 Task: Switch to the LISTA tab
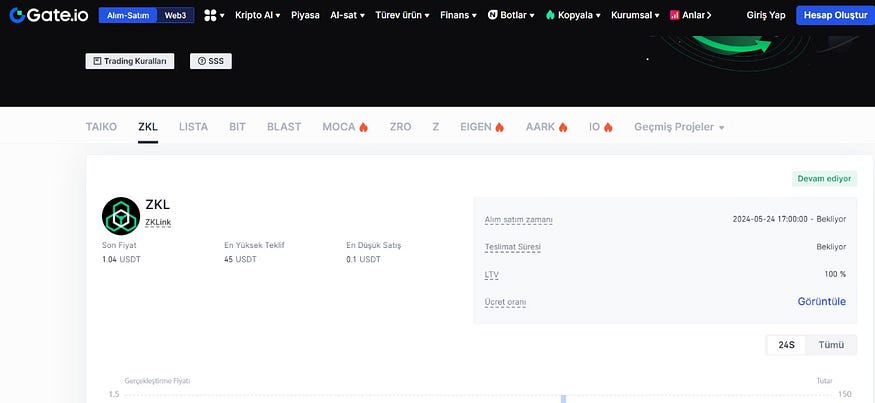pos(193,127)
